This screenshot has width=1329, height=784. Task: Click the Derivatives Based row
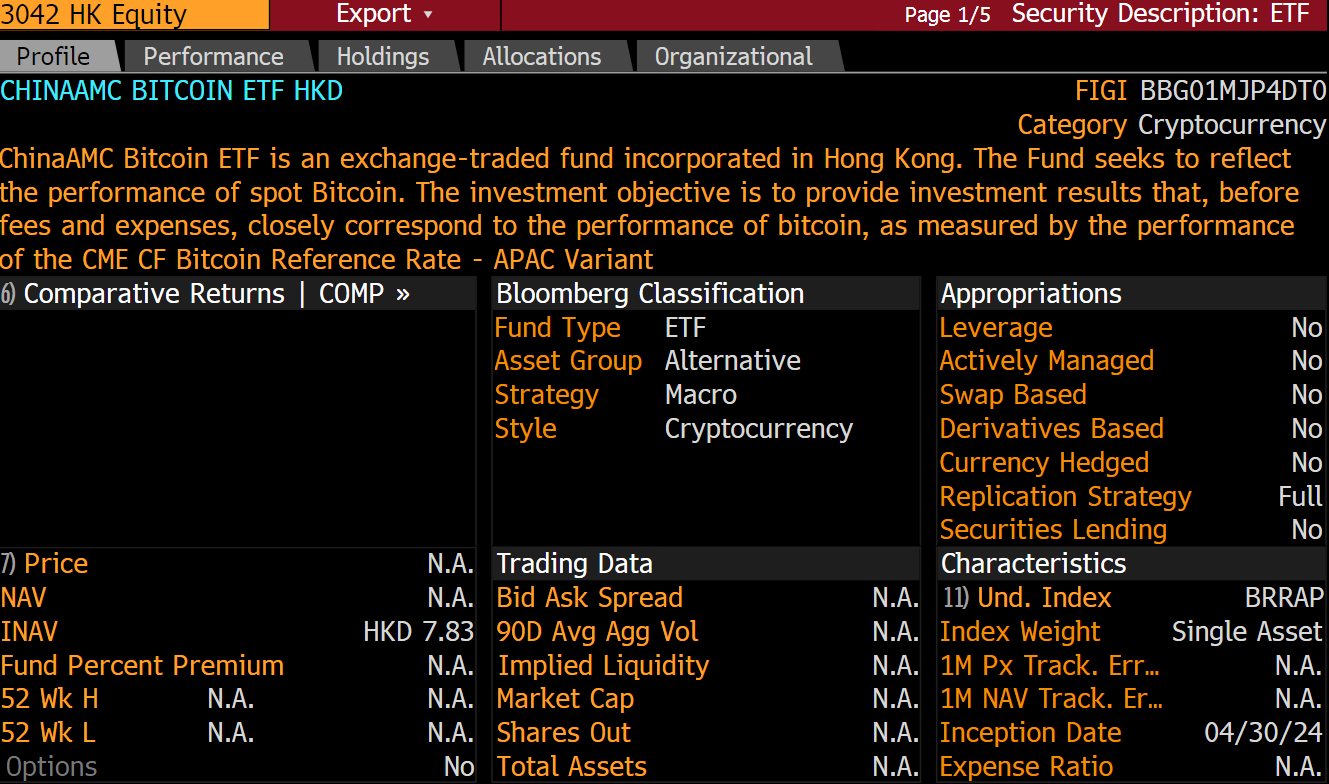(x=1132, y=429)
